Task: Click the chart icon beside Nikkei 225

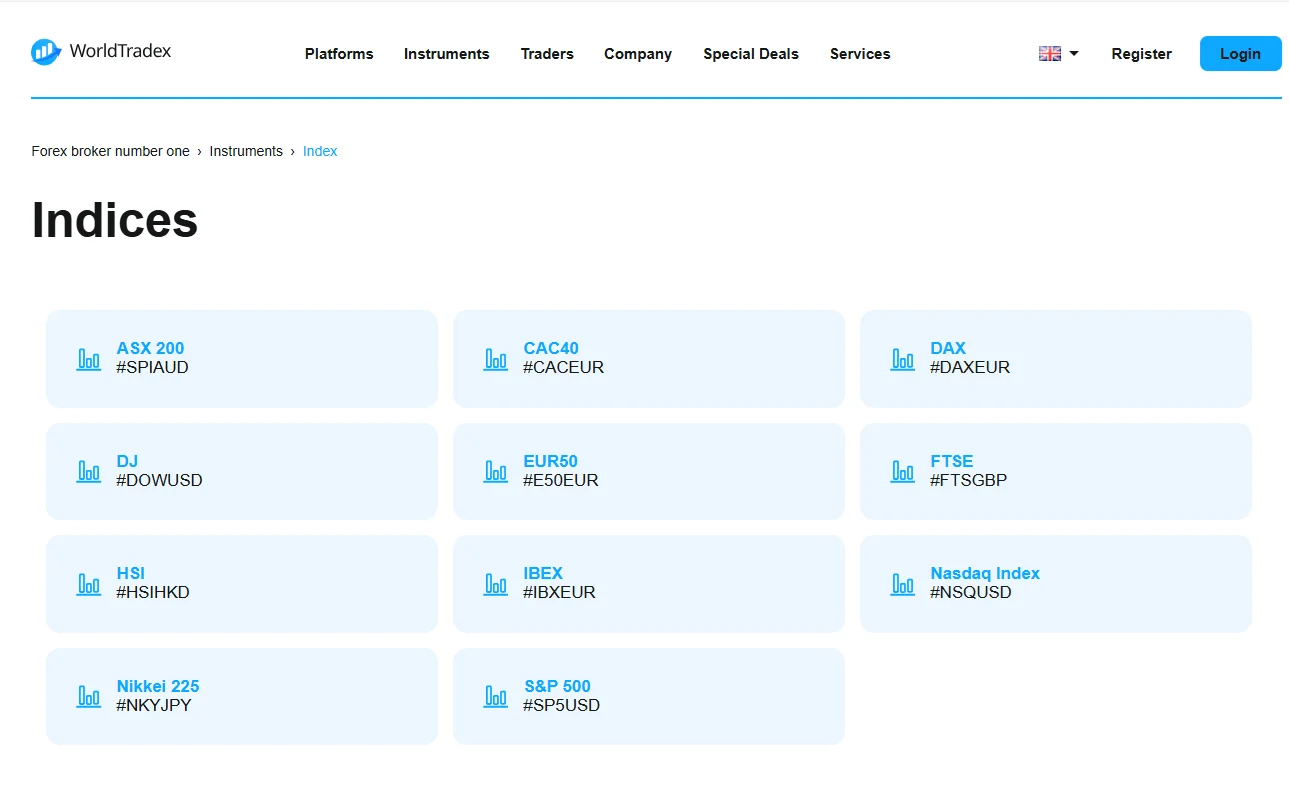Action: coord(89,696)
